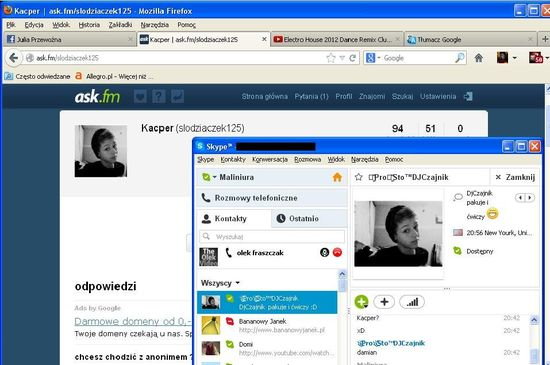Open the call quality signal bars

(x=412, y=302)
